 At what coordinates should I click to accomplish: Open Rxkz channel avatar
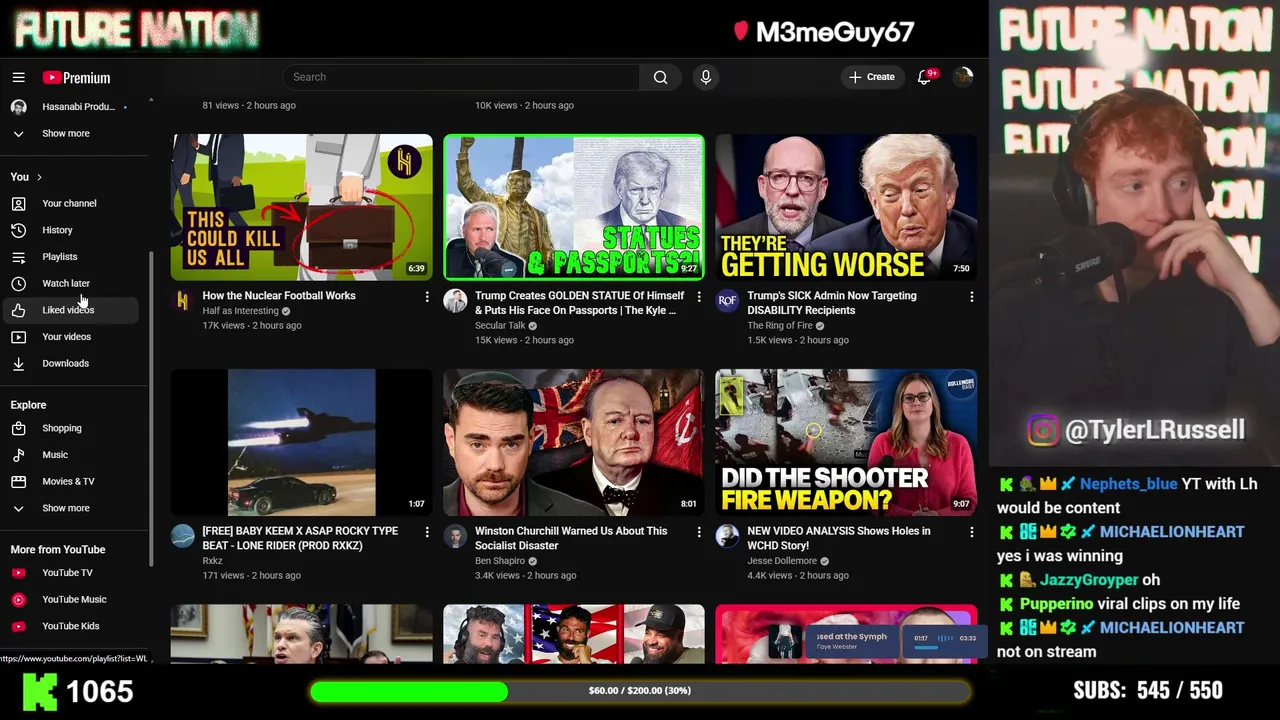(x=183, y=536)
